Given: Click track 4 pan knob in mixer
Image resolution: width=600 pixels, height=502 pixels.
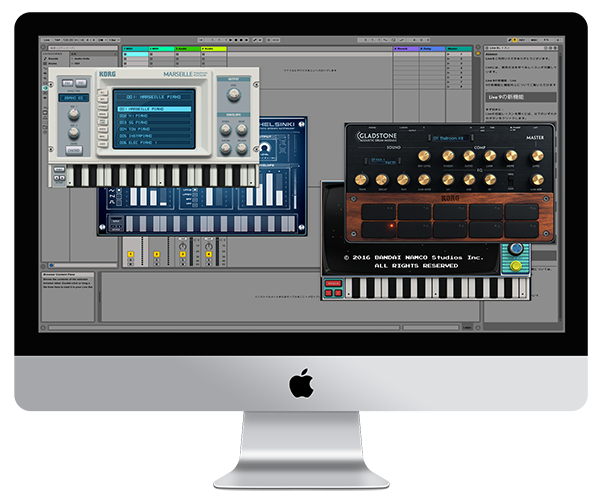Looking at the screenshot, I should pyautogui.click(x=209, y=246).
